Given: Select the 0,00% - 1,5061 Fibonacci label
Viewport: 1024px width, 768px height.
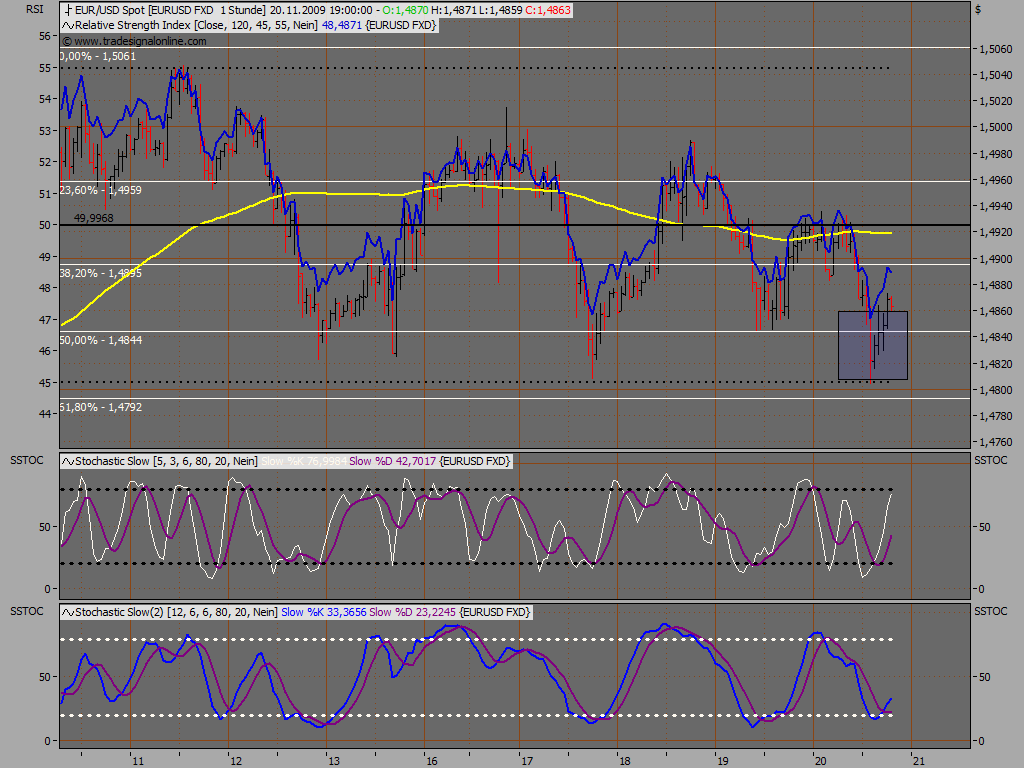Looking at the screenshot, I should 99,56.
